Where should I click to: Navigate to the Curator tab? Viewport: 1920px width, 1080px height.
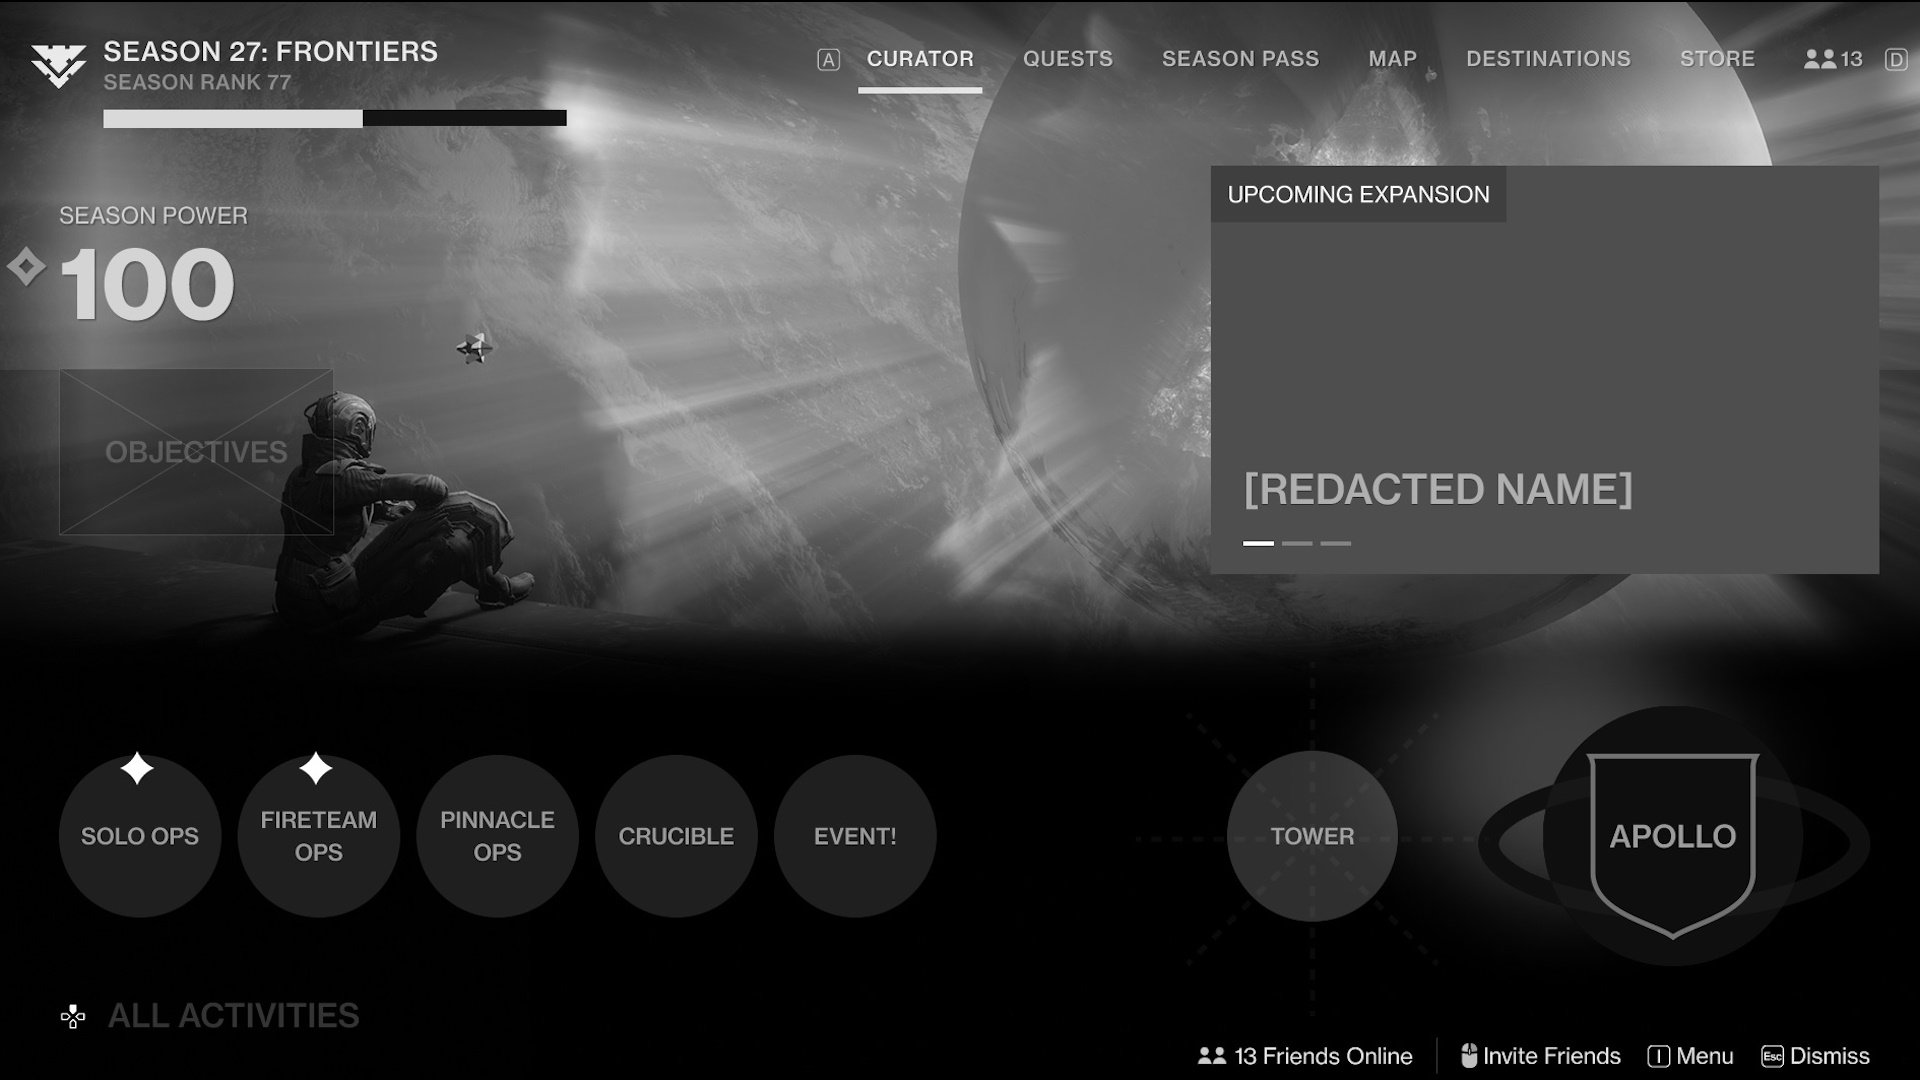[x=919, y=58]
